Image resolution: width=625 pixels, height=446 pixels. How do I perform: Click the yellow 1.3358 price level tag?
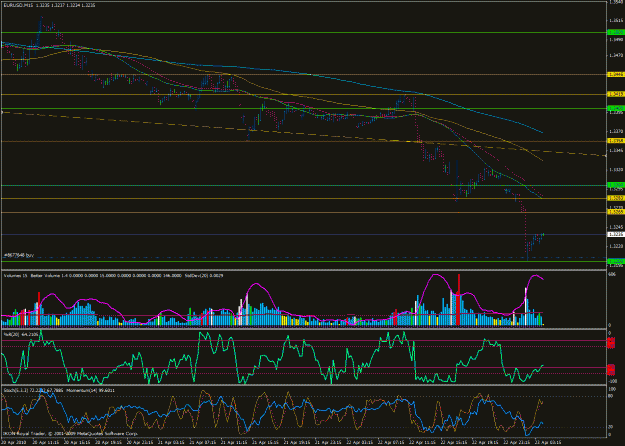pyautogui.click(x=615, y=141)
